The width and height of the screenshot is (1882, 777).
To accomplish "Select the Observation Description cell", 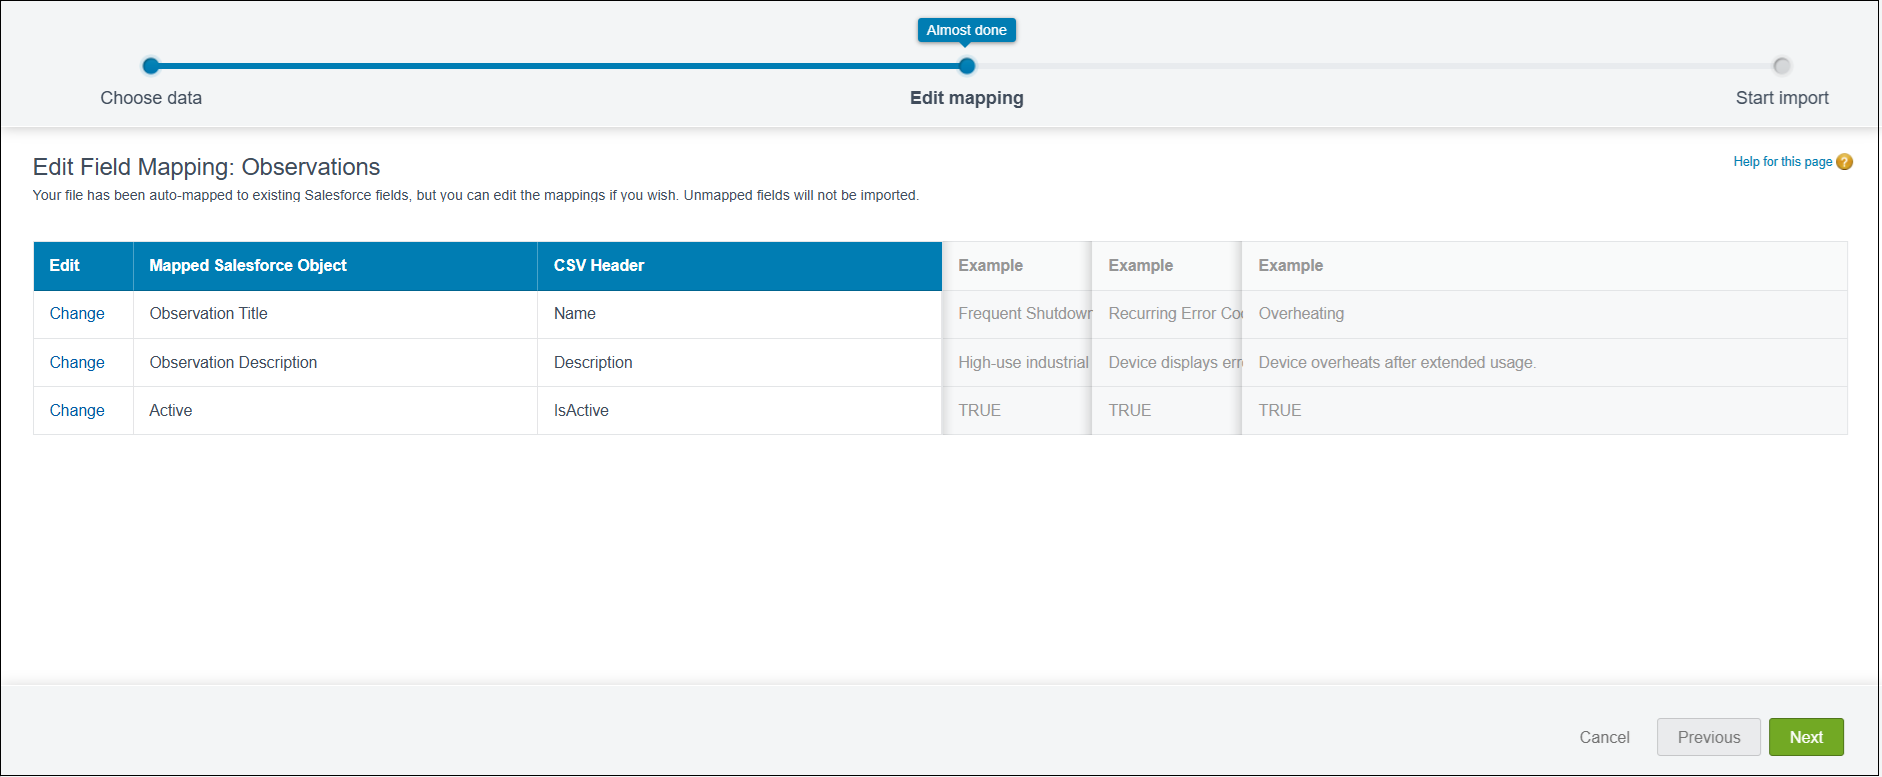I will tap(336, 363).
